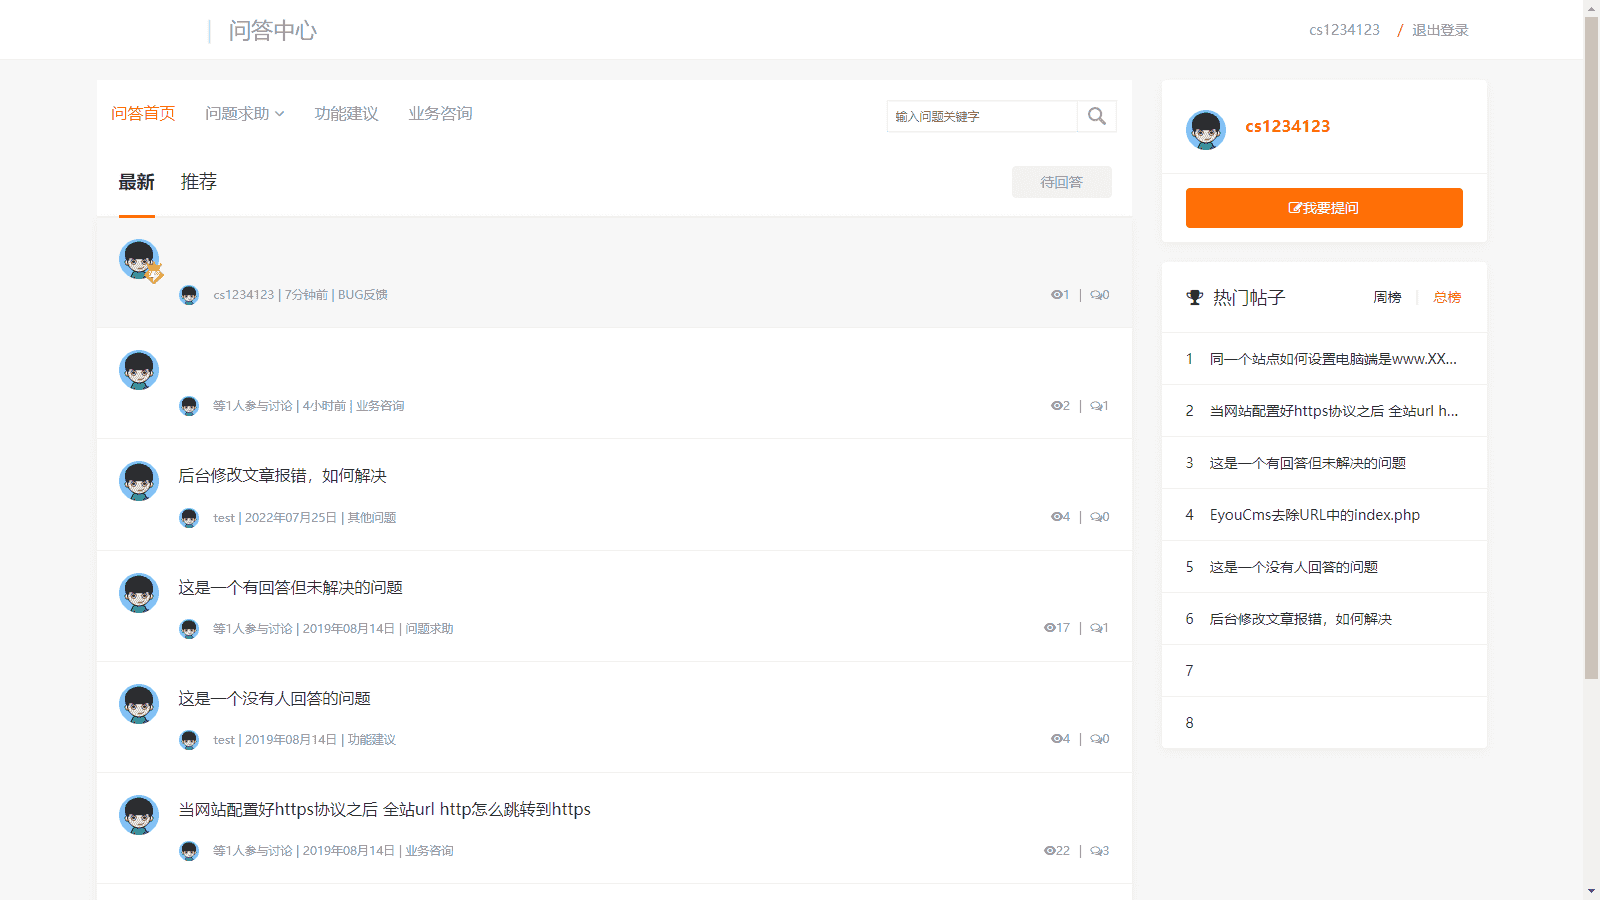
Task: Open the post 后台修改文章报错，如何解决 in the main list
Action: (282, 476)
